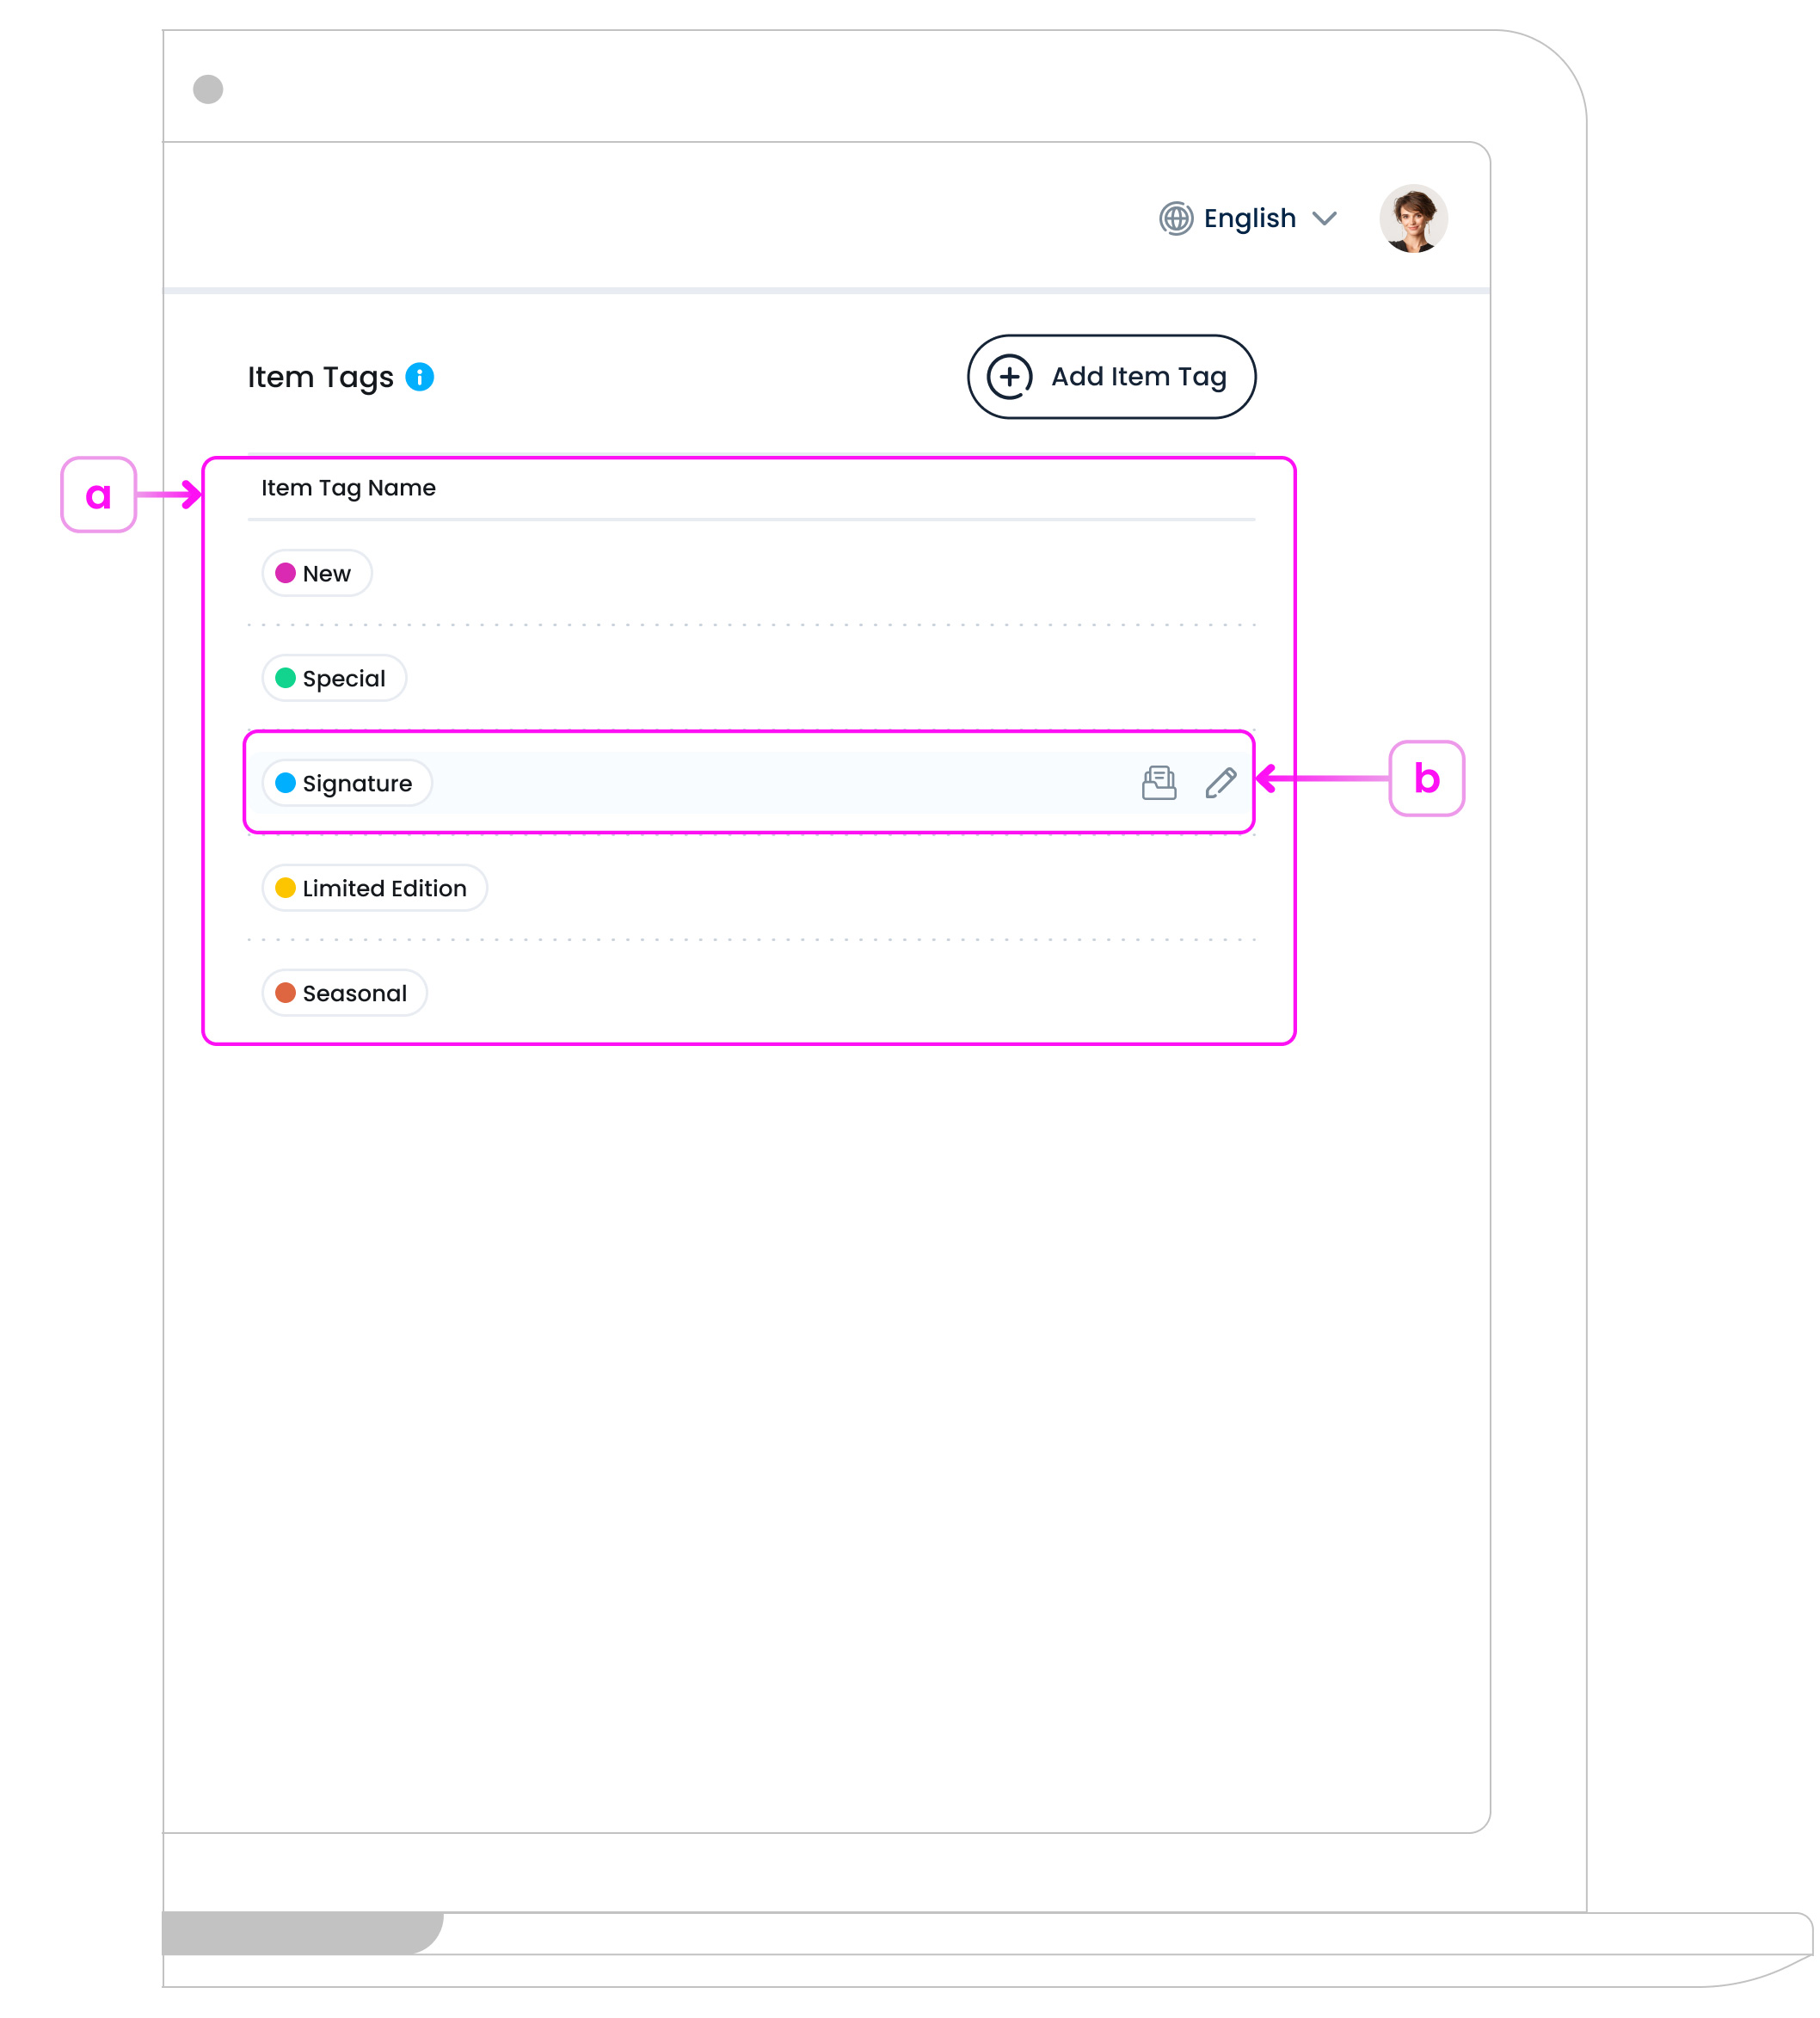Click the globe language icon
Viewport: 1820px width, 2018px height.
point(1176,218)
